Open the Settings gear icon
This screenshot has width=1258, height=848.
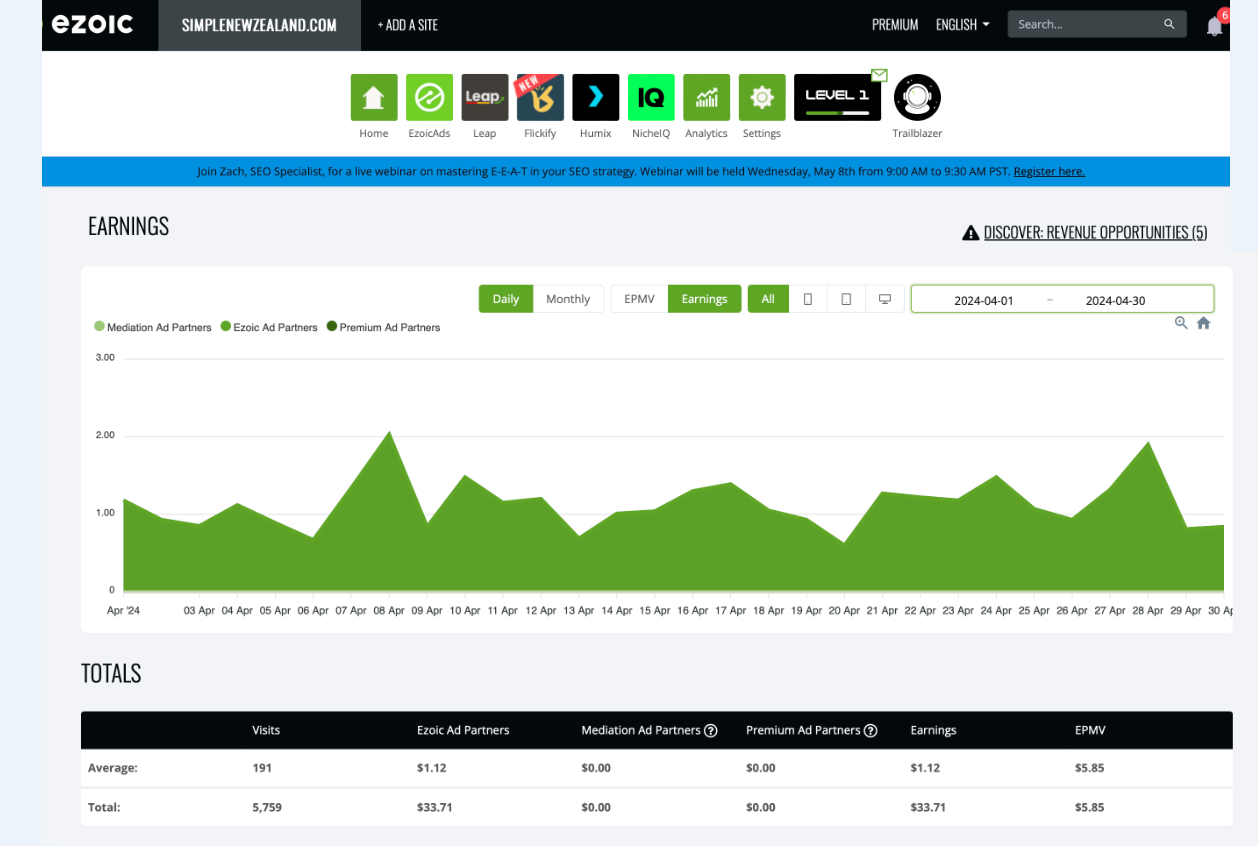tap(762, 97)
